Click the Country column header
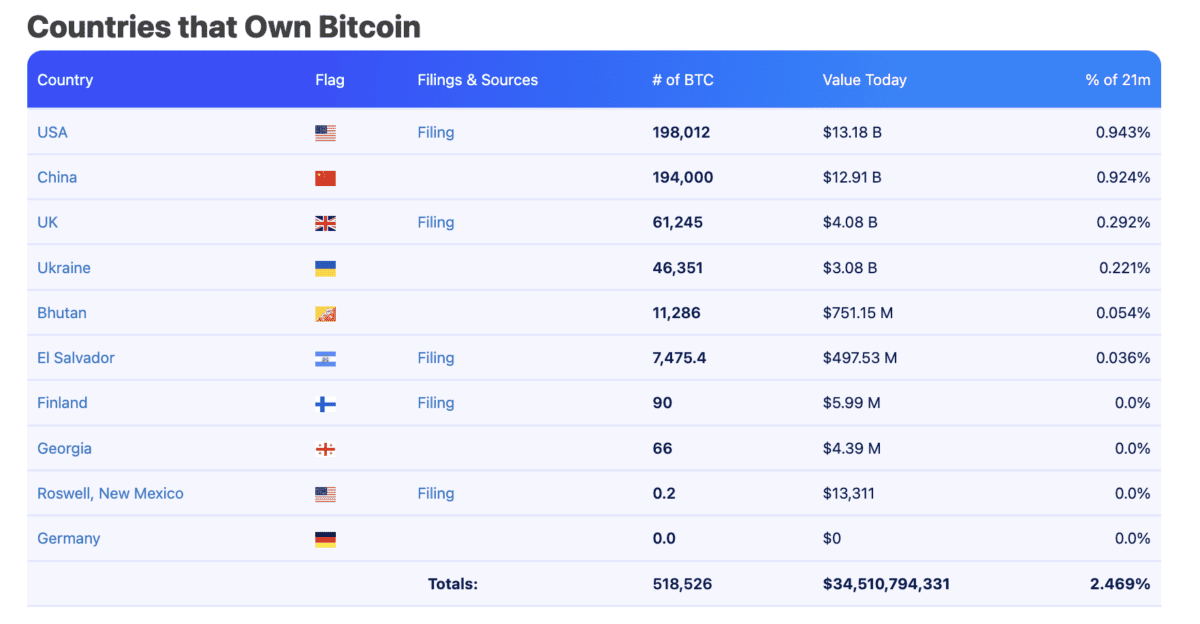Image resolution: width=1200 pixels, height=624 pixels. (x=65, y=79)
